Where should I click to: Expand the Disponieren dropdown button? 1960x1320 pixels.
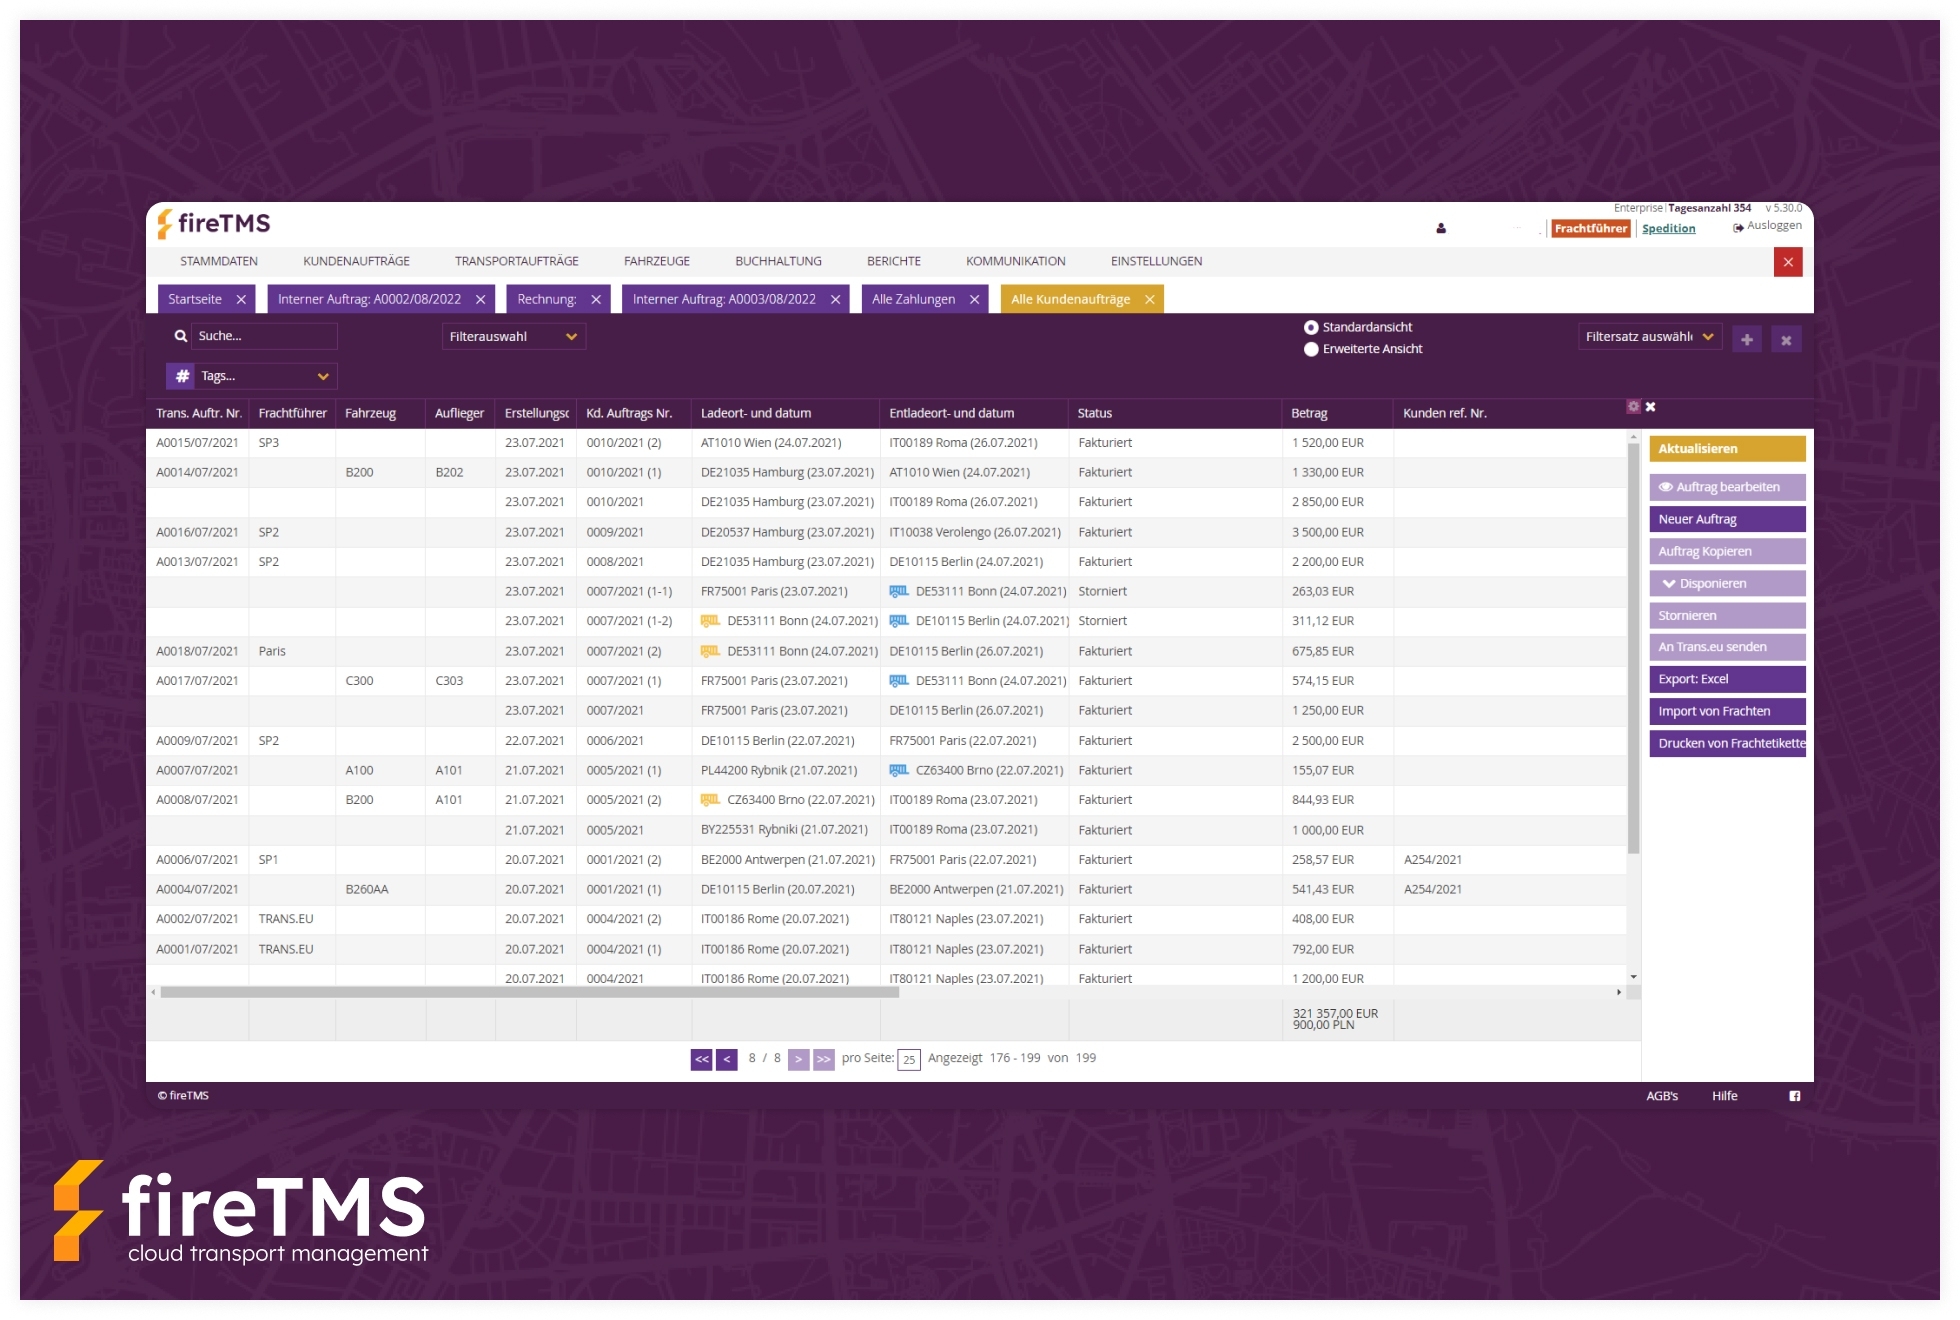point(1726,583)
